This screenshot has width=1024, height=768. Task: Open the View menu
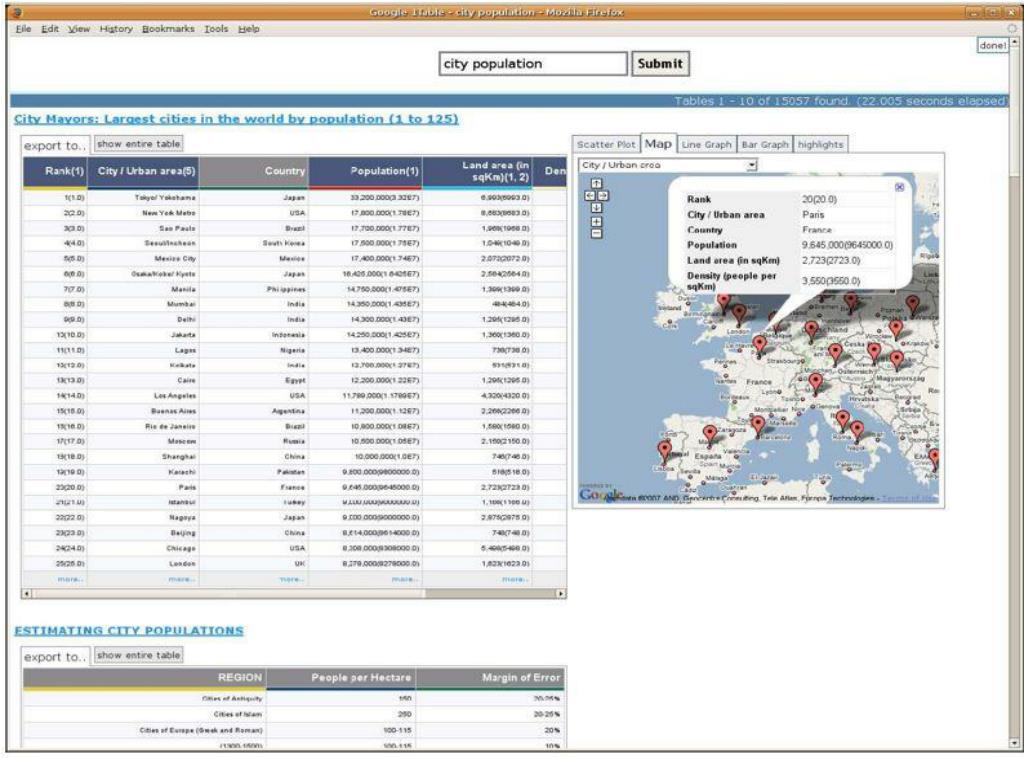pos(79,29)
